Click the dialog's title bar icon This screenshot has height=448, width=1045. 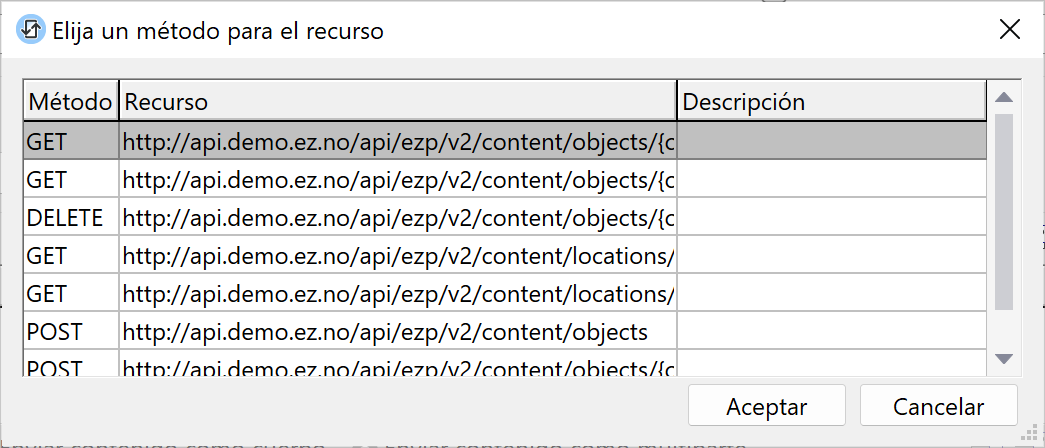coord(30,29)
